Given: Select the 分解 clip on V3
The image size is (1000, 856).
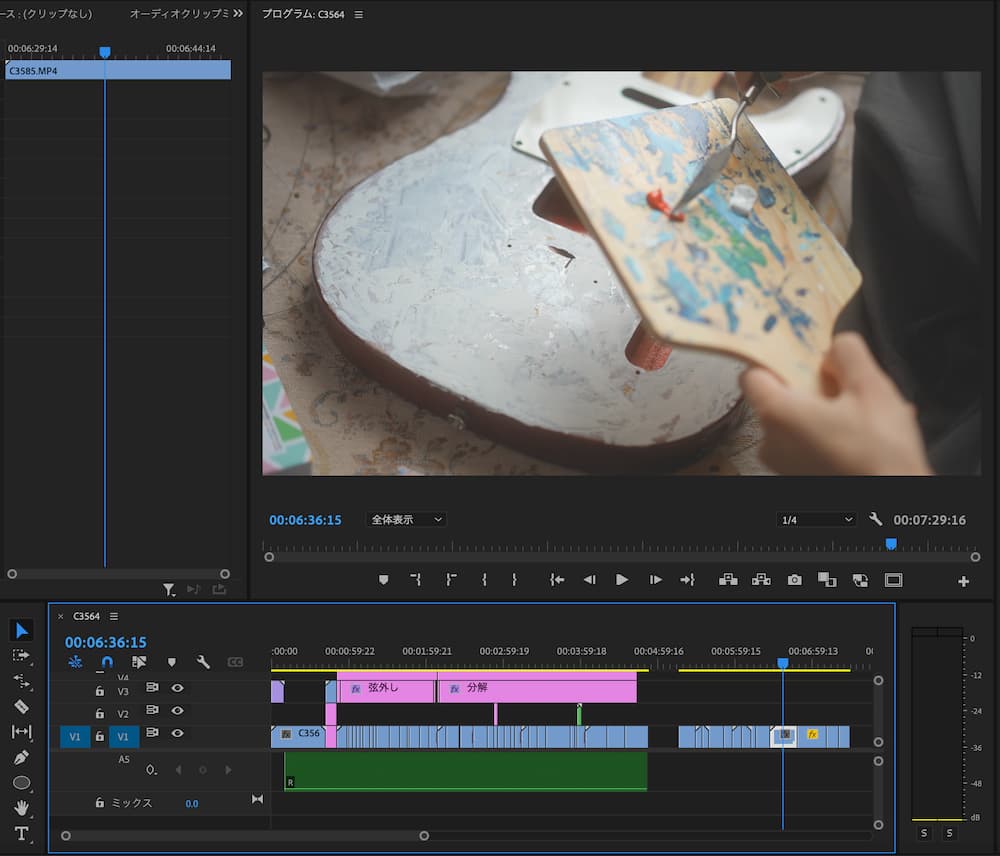Looking at the screenshot, I should (537, 689).
